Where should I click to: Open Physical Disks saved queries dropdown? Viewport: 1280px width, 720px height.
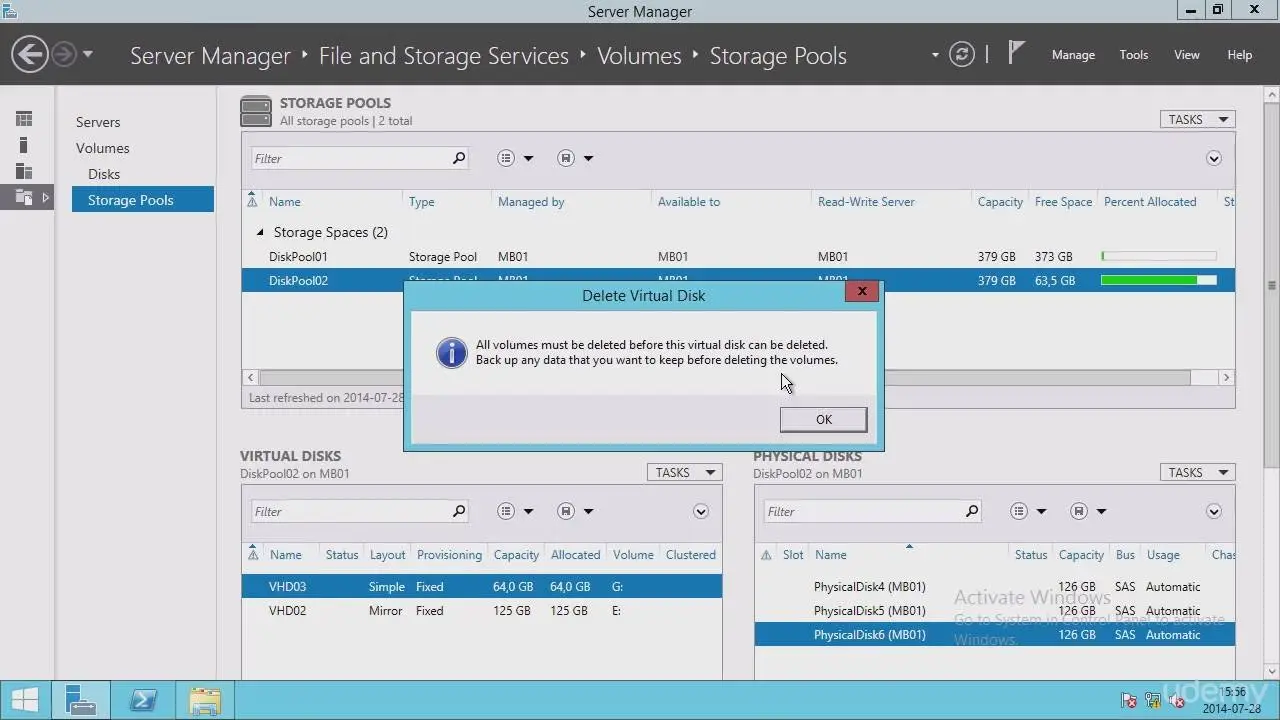[x=1088, y=511]
